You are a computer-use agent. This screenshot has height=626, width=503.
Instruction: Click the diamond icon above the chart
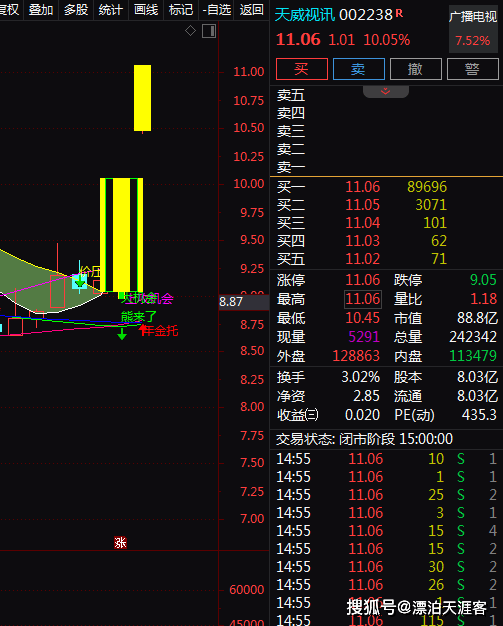(x=190, y=30)
